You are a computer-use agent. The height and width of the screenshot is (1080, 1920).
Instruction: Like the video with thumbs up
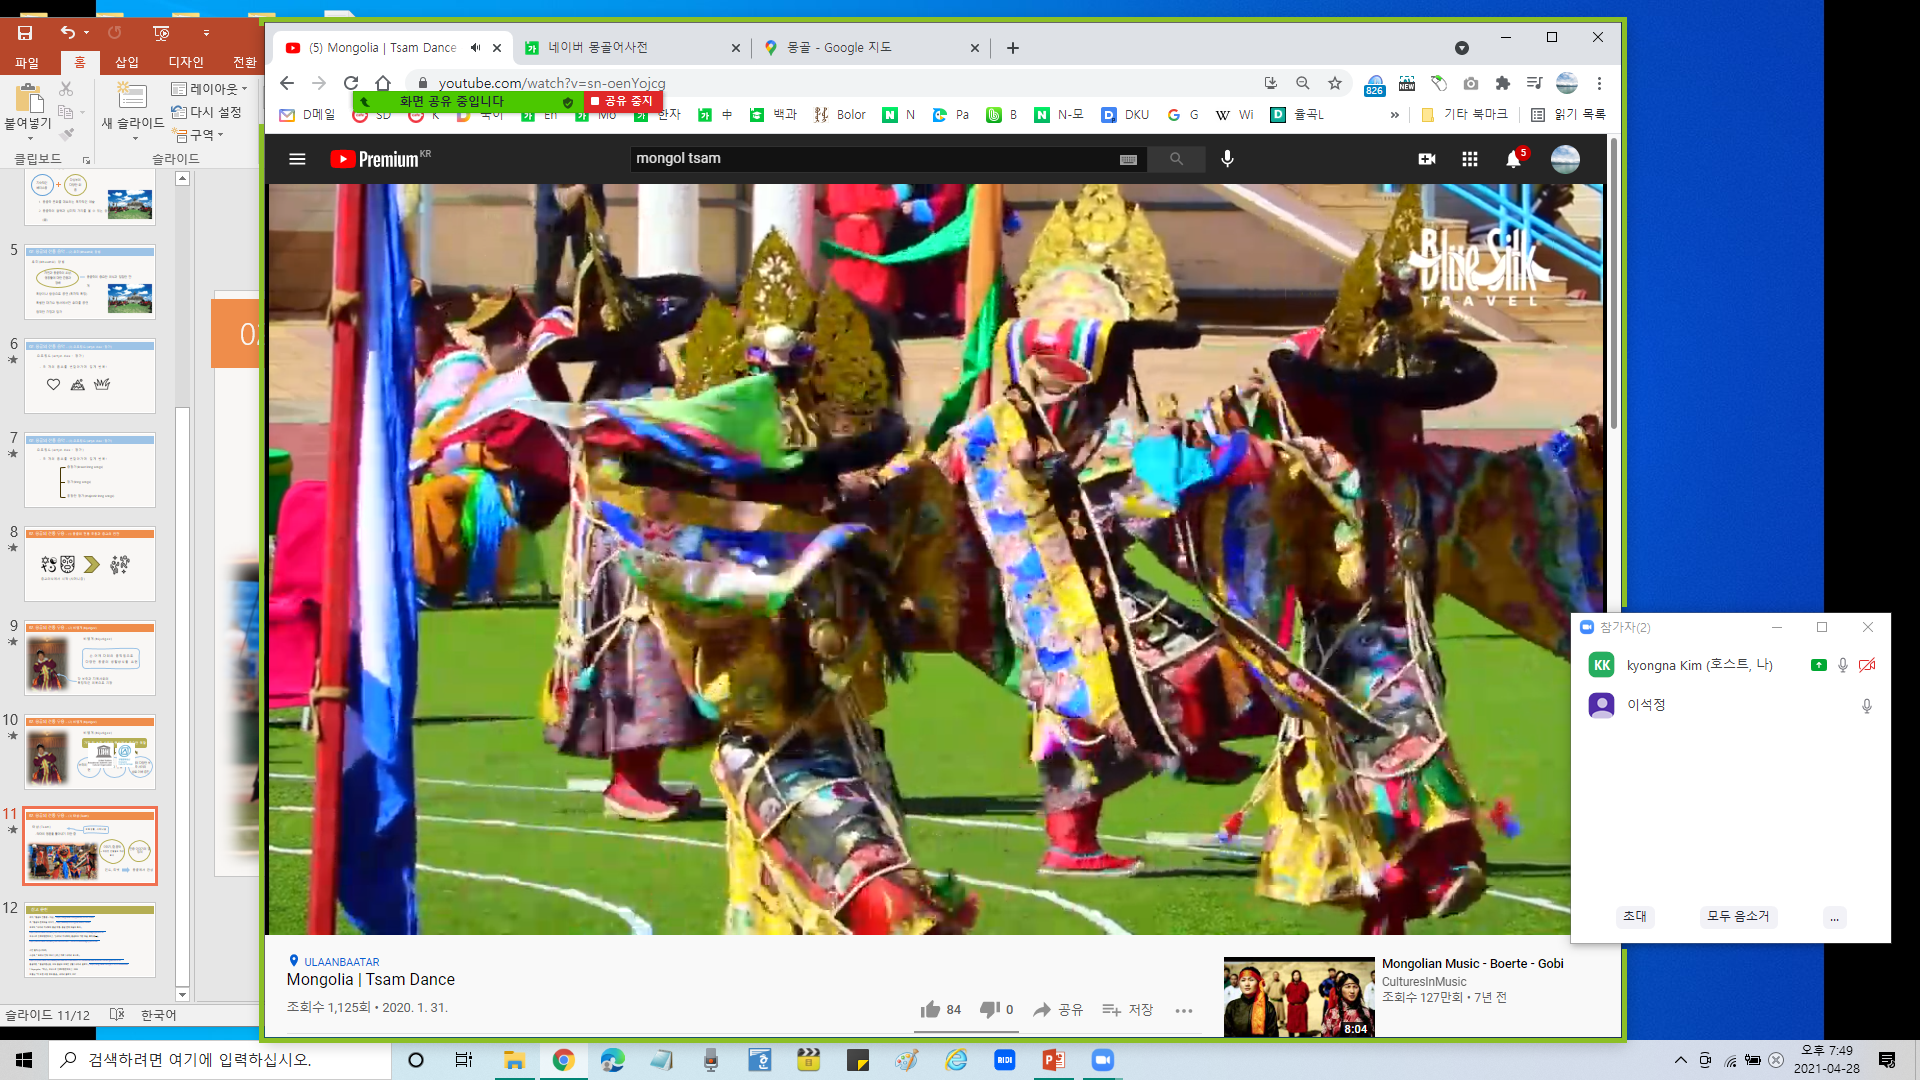tap(940, 1010)
